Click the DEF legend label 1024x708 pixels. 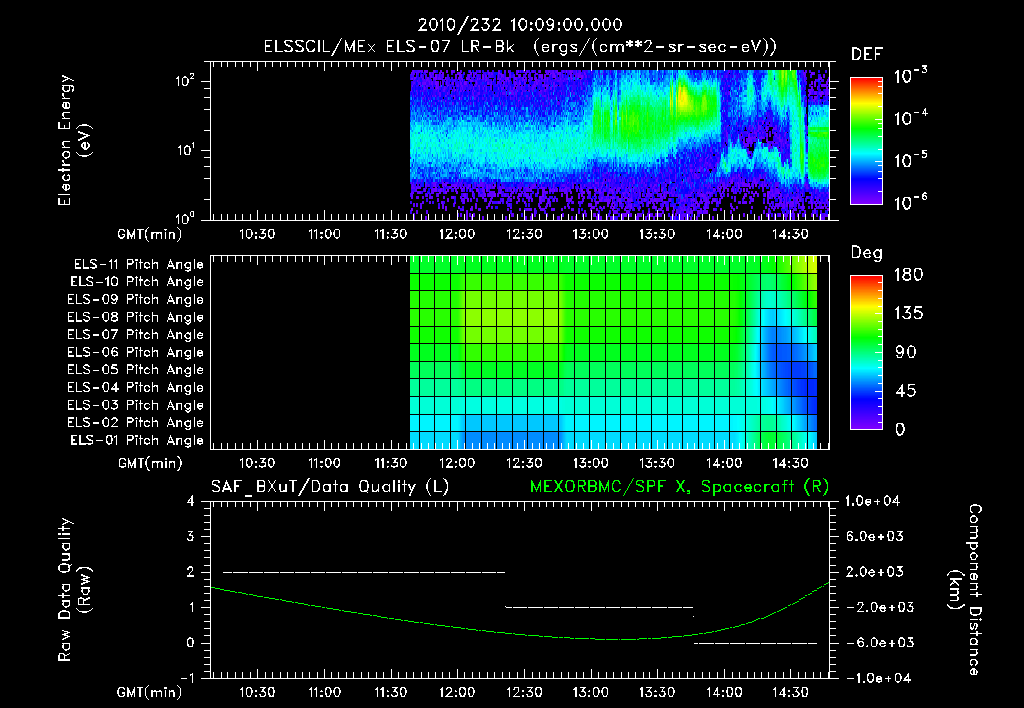pos(867,54)
